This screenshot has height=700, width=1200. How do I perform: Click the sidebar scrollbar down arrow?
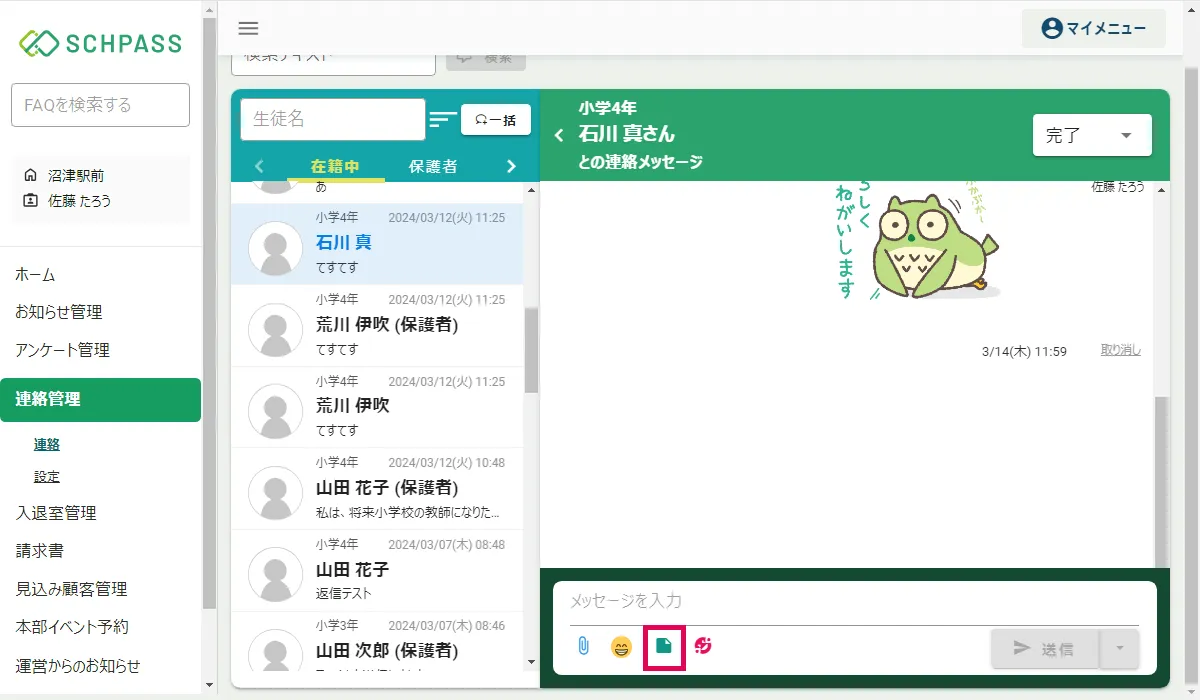pos(208,684)
